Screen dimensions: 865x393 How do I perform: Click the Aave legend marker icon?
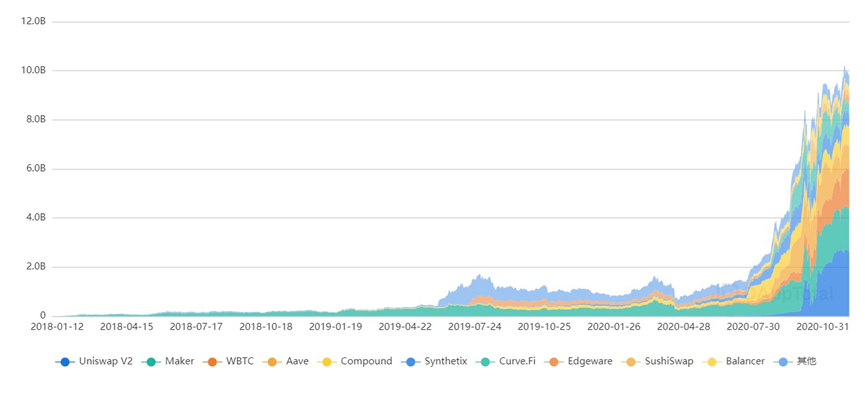pos(273,362)
